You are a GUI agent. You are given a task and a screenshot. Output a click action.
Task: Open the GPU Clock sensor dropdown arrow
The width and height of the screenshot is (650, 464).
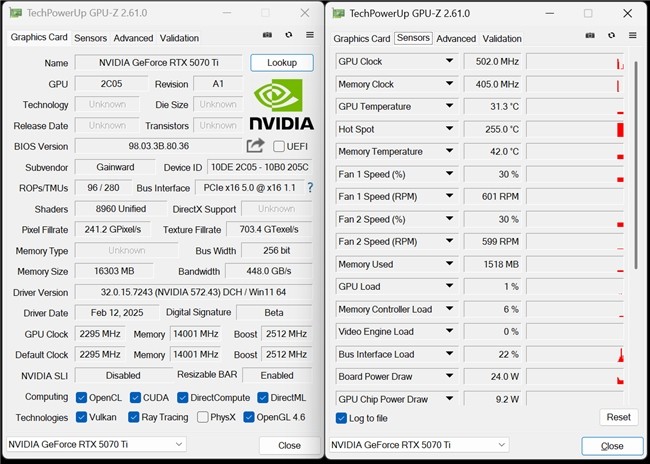tap(449, 61)
